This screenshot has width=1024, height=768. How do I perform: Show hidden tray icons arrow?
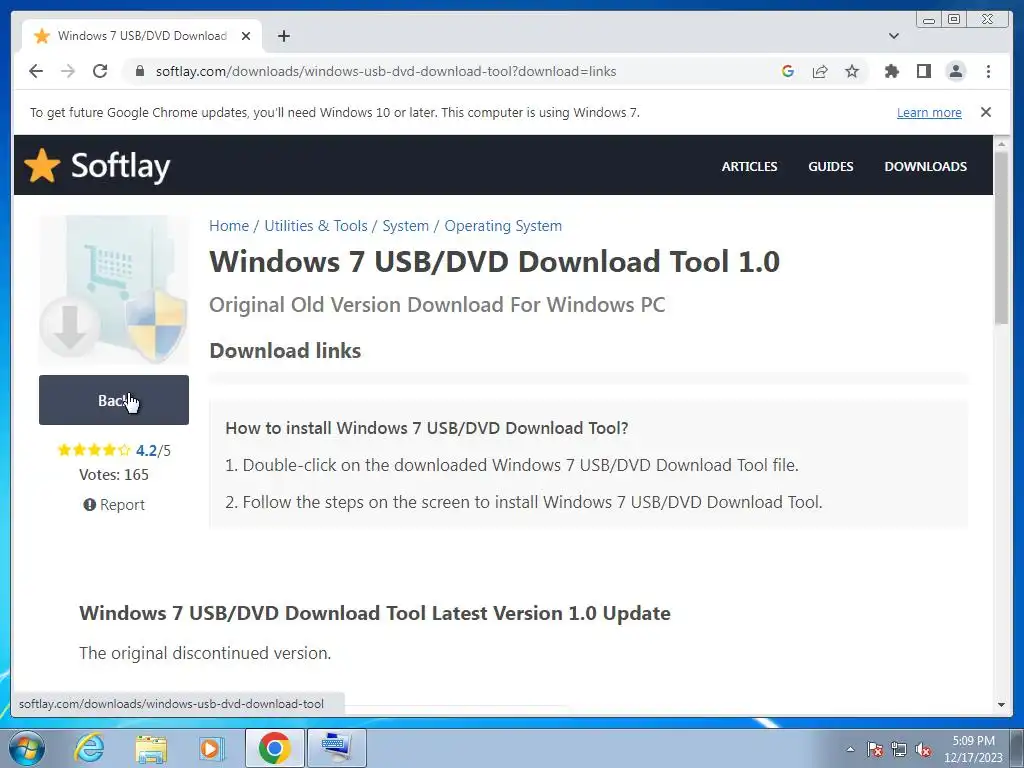[x=850, y=749]
